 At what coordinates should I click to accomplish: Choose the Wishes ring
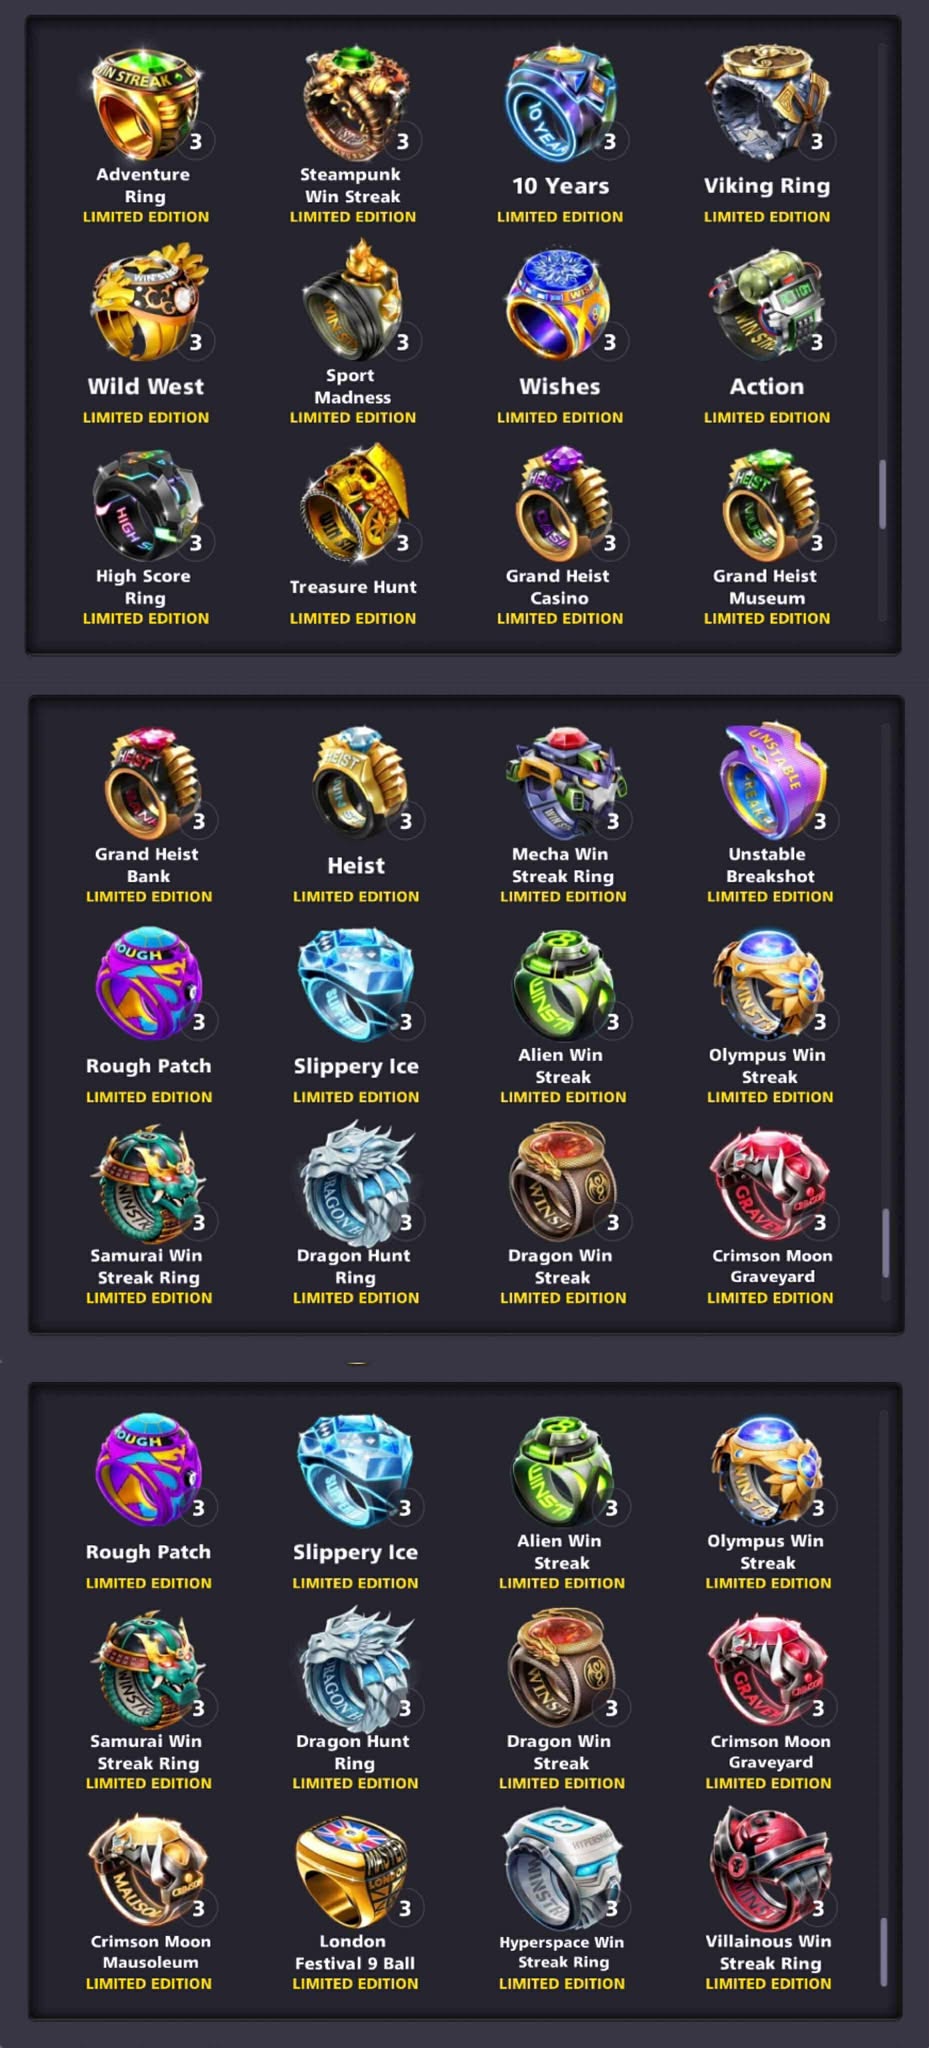(560, 304)
